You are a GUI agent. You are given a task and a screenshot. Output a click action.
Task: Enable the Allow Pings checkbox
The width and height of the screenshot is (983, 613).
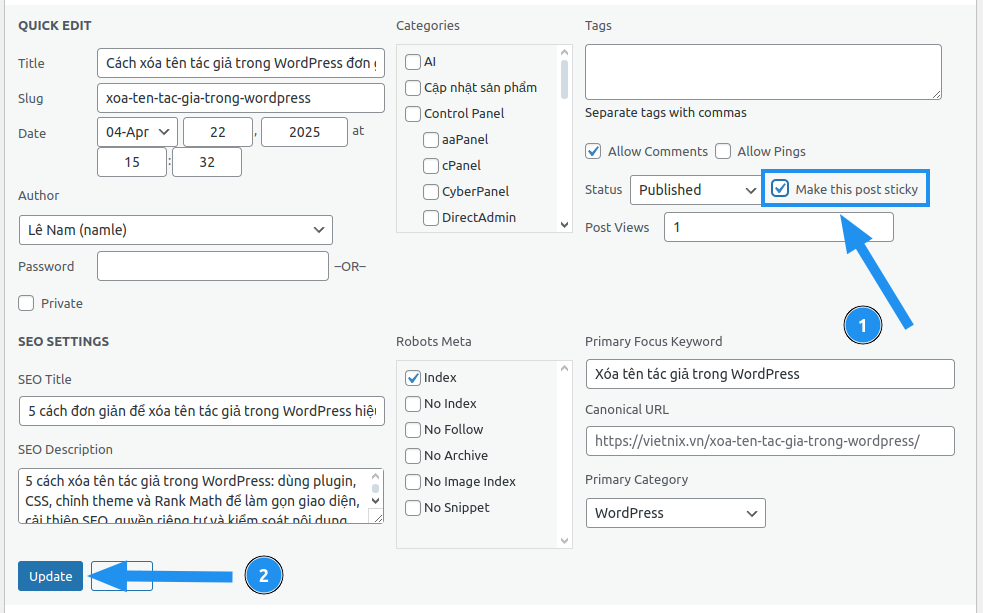click(x=723, y=151)
